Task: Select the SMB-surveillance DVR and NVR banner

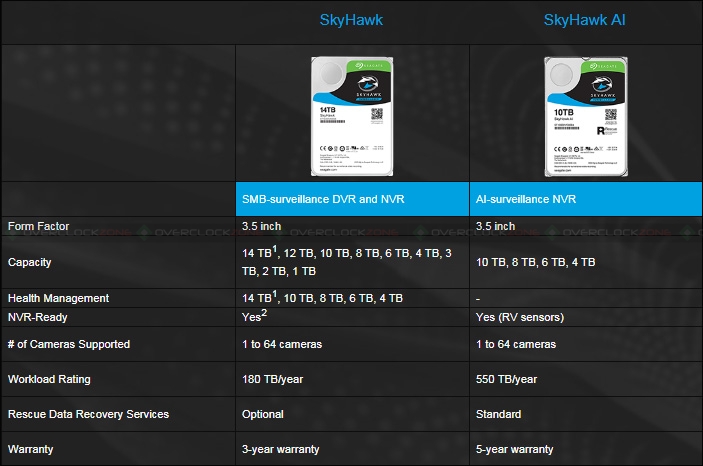Action: (352, 199)
